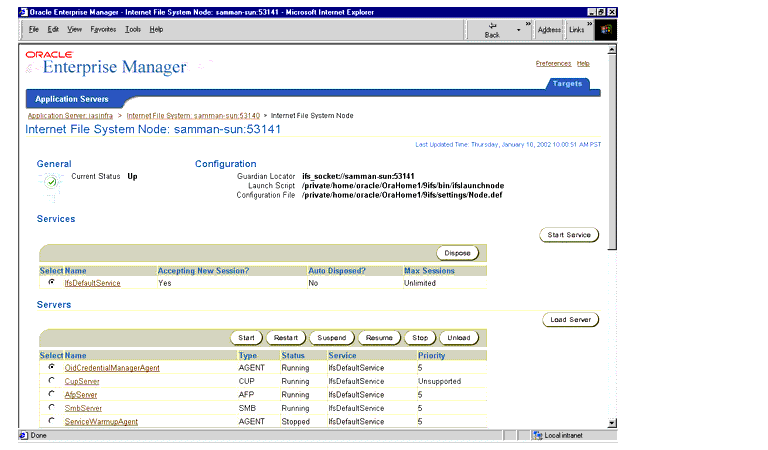Image resolution: width=768 pixels, height=450 pixels.
Task: Click the Suspend server button
Action: 332,338
